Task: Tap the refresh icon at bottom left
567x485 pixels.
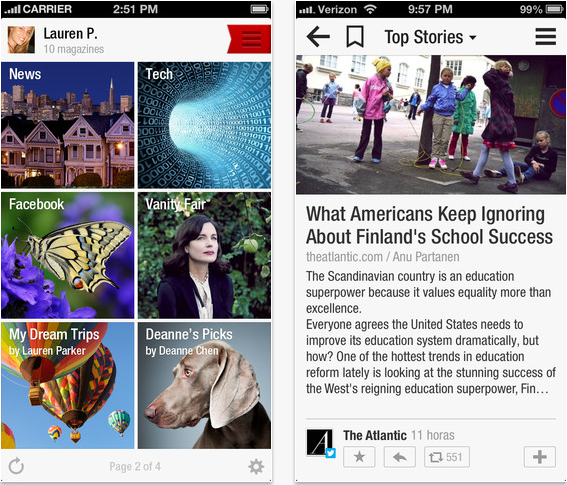Action: point(16,466)
